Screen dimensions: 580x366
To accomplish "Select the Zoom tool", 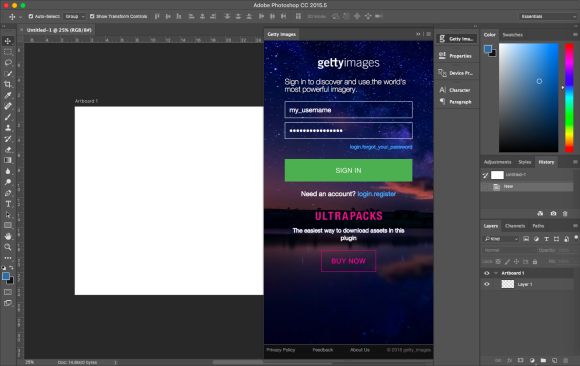I will click(8, 247).
